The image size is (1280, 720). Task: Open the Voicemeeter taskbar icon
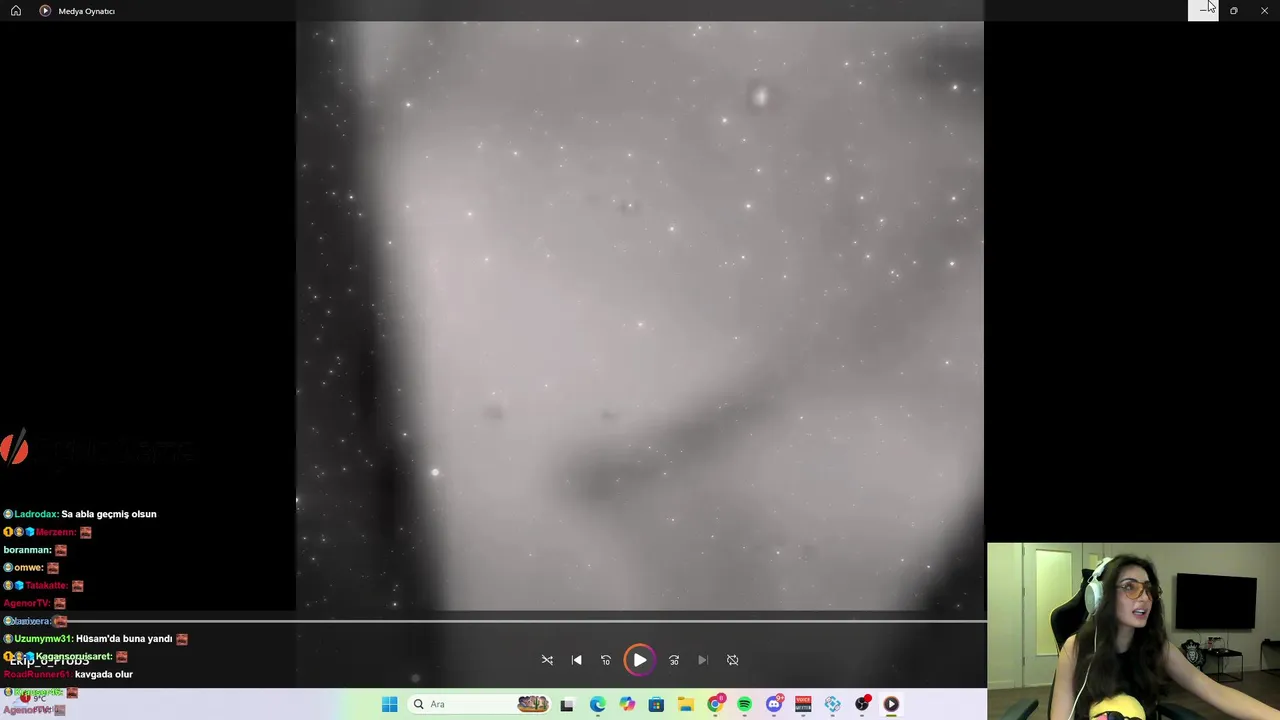click(x=803, y=704)
